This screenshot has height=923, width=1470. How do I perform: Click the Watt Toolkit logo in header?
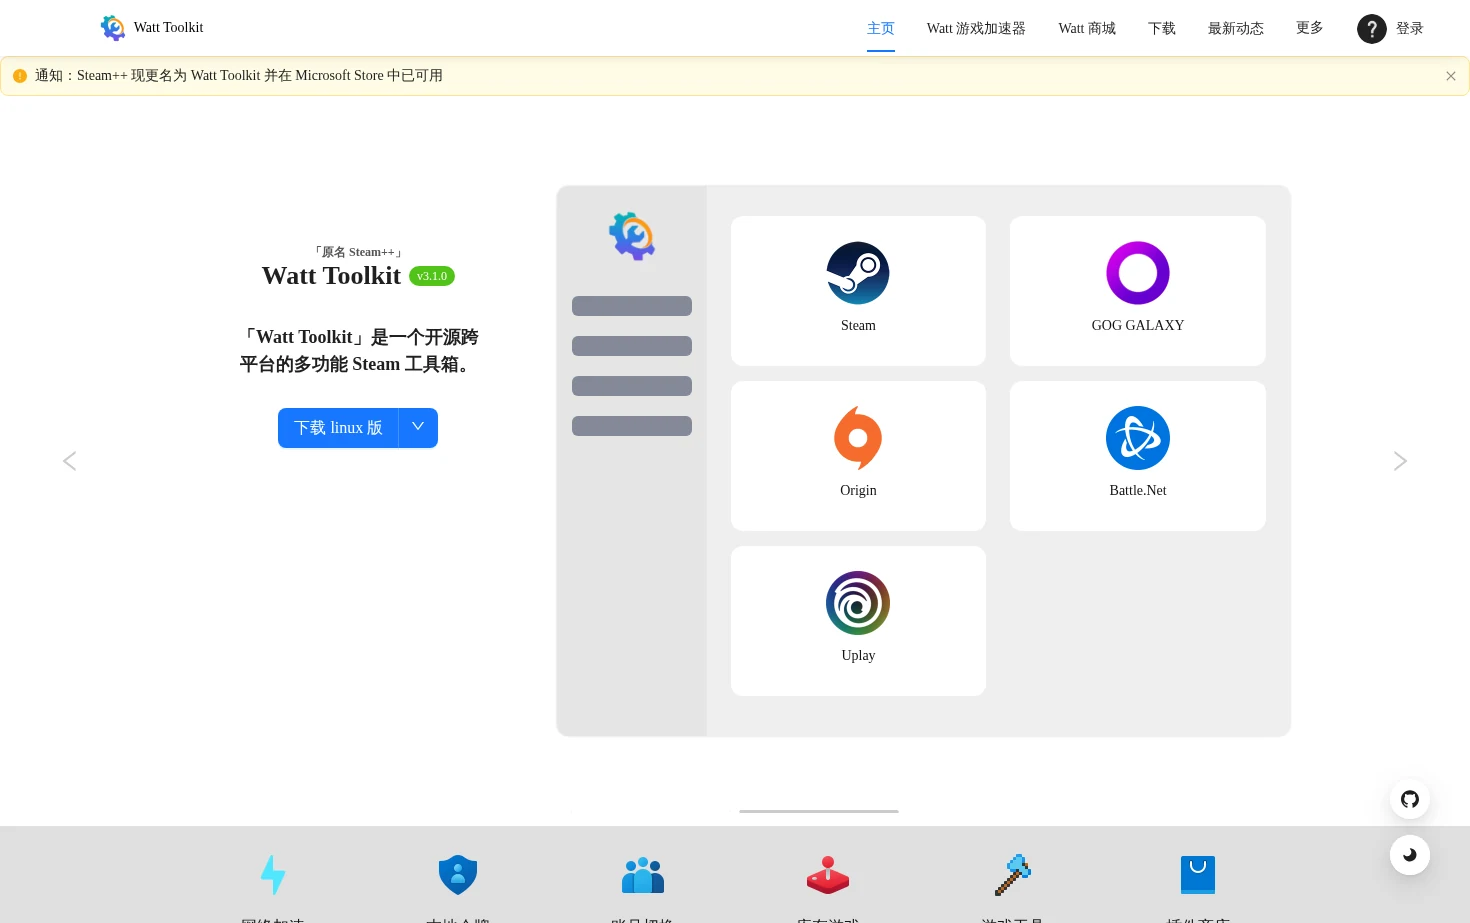click(x=113, y=28)
